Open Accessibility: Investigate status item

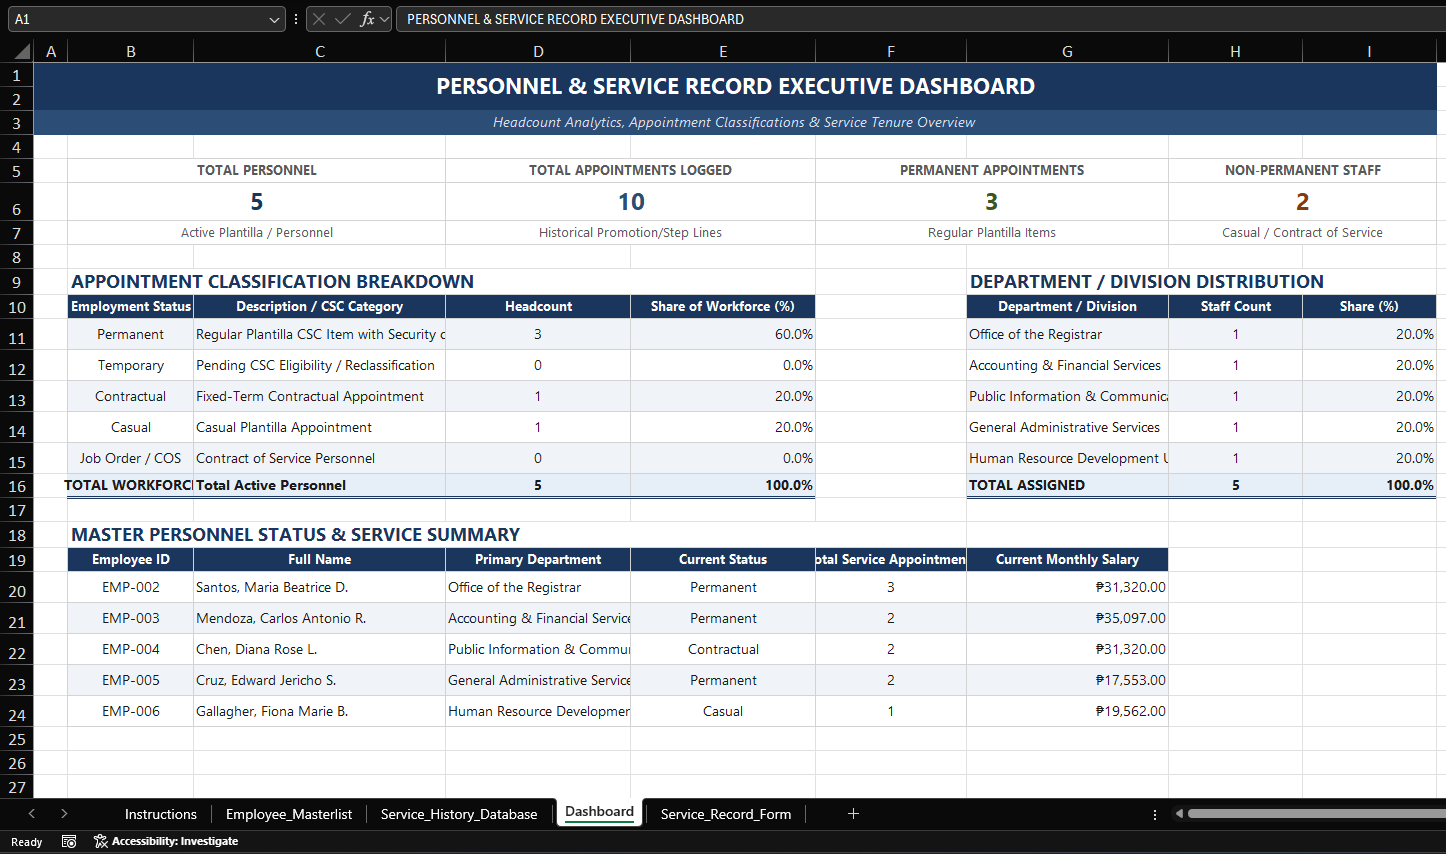(166, 842)
